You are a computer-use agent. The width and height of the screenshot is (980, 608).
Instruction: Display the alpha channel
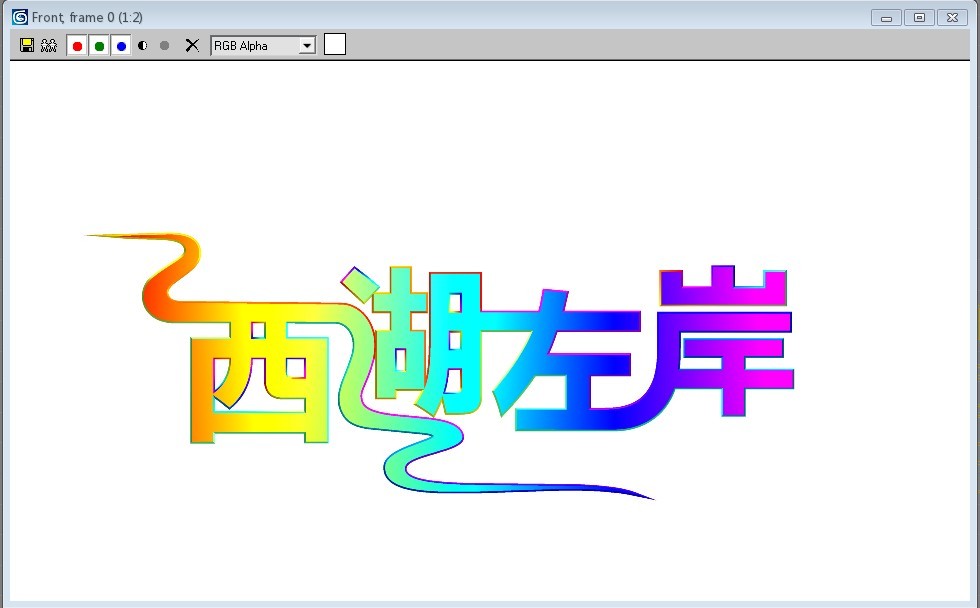pyautogui.click(x=143, y=45)
